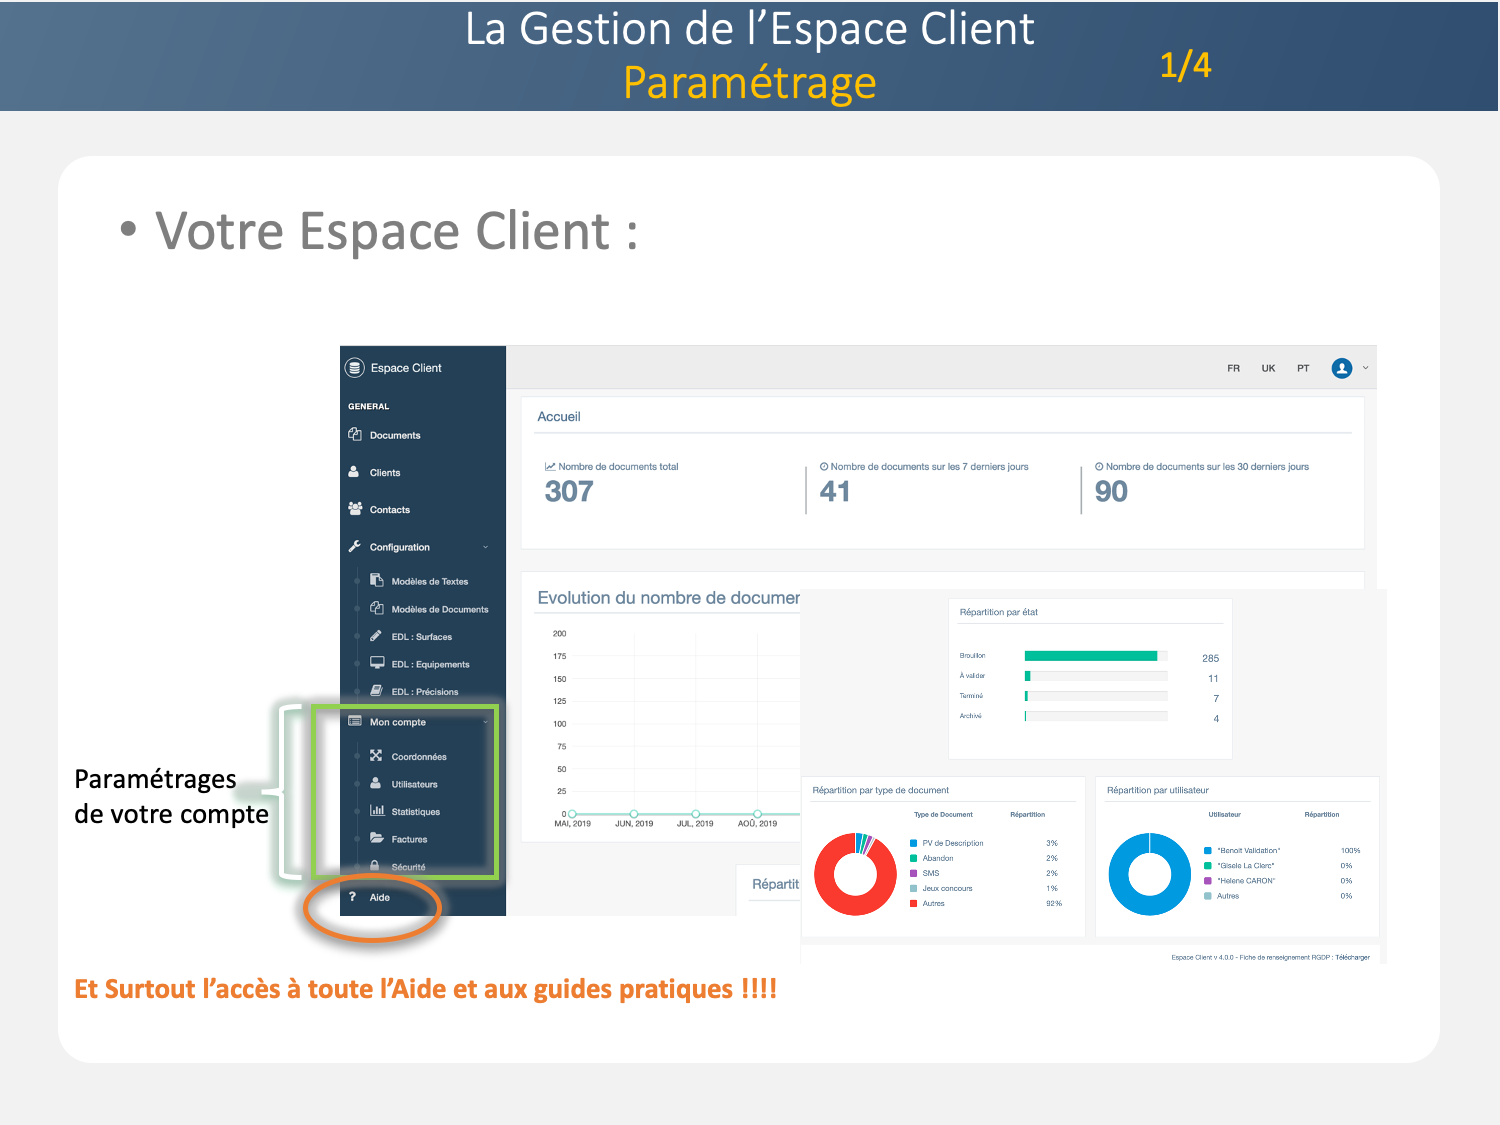This screenshot has height=1125, width=1500.
Task: Click the user profile avatar icon
Action: tap(1342, 368)
